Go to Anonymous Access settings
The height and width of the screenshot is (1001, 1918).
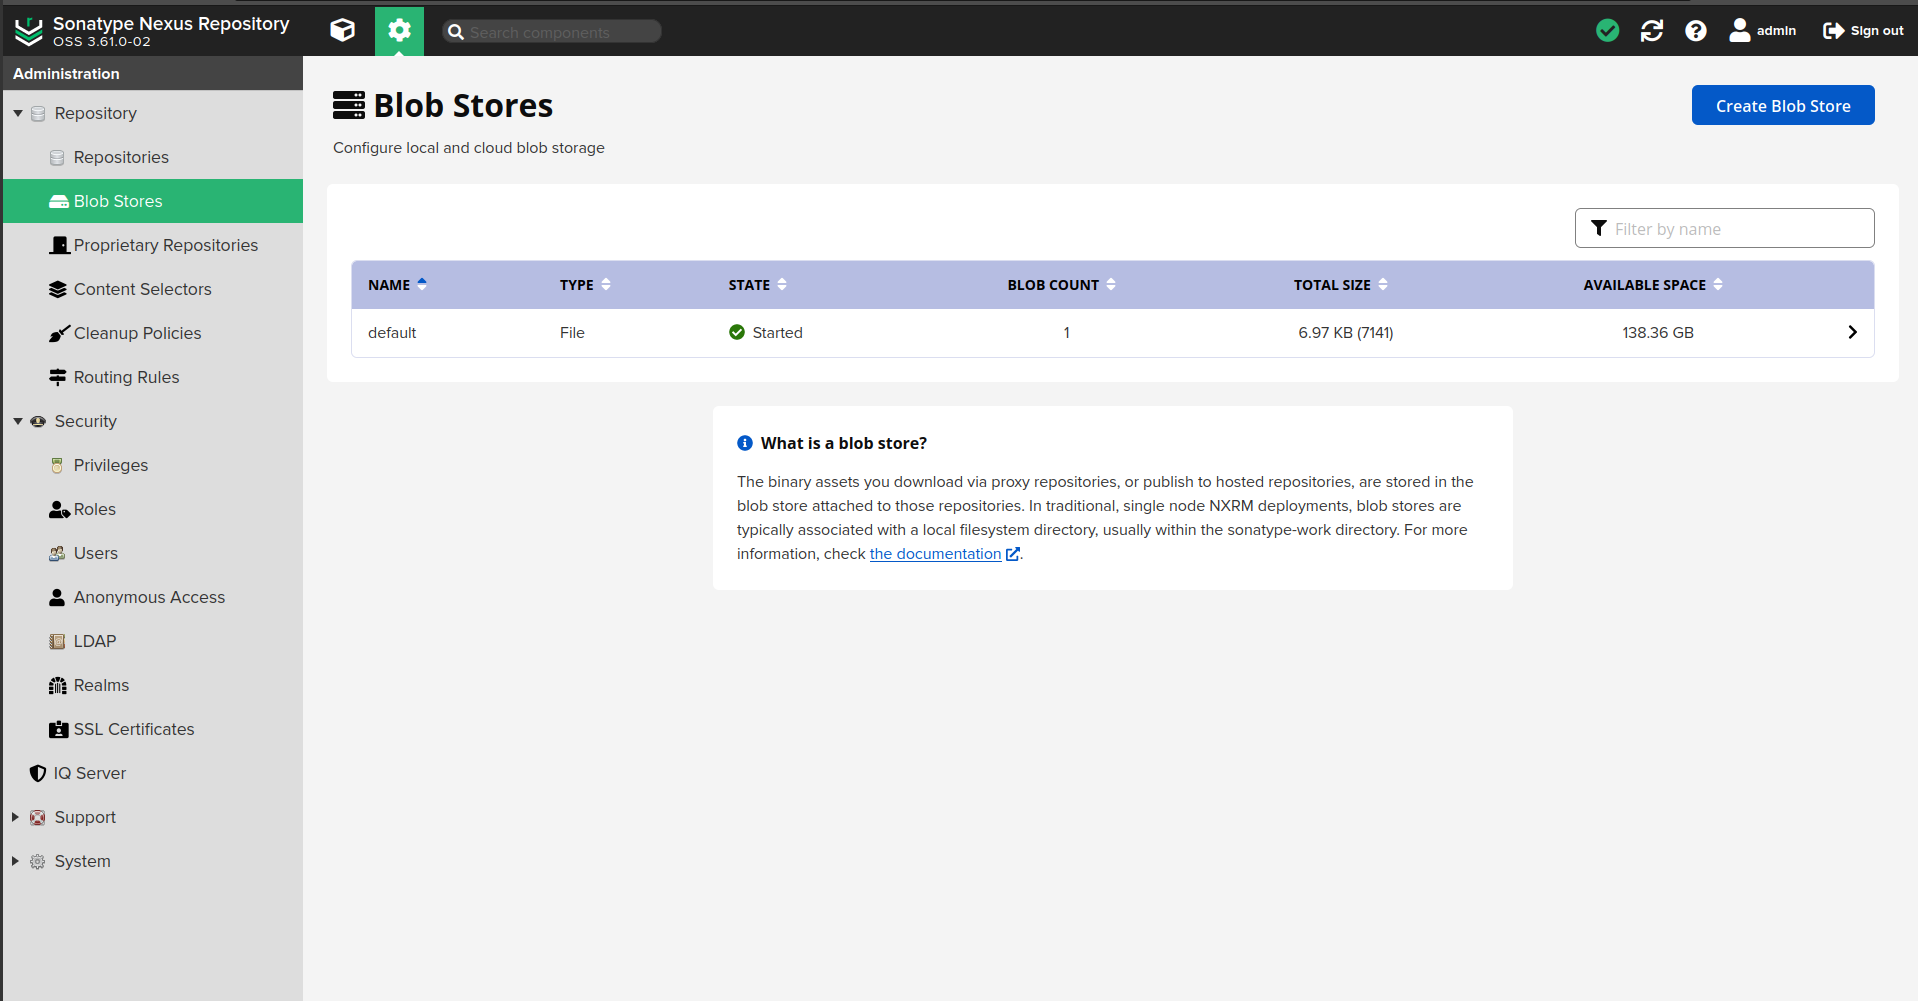(149, 597)
